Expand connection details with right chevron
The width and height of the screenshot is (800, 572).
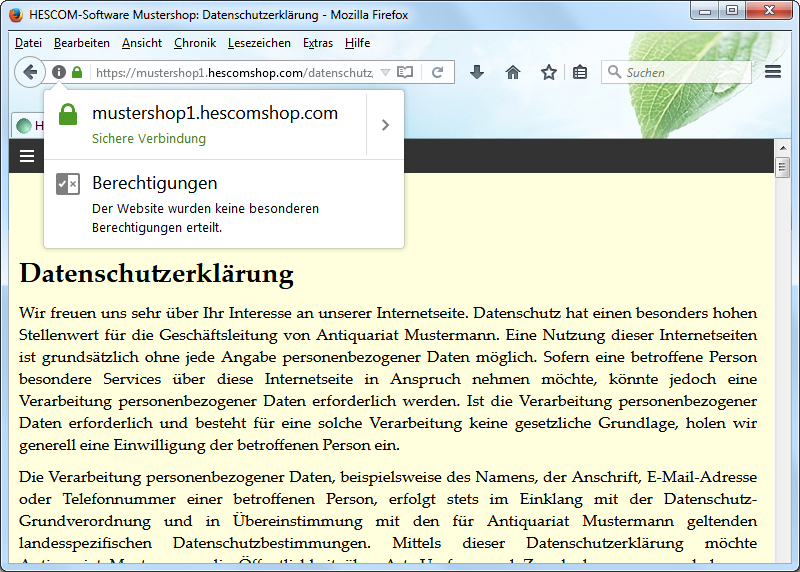[385, 125]
